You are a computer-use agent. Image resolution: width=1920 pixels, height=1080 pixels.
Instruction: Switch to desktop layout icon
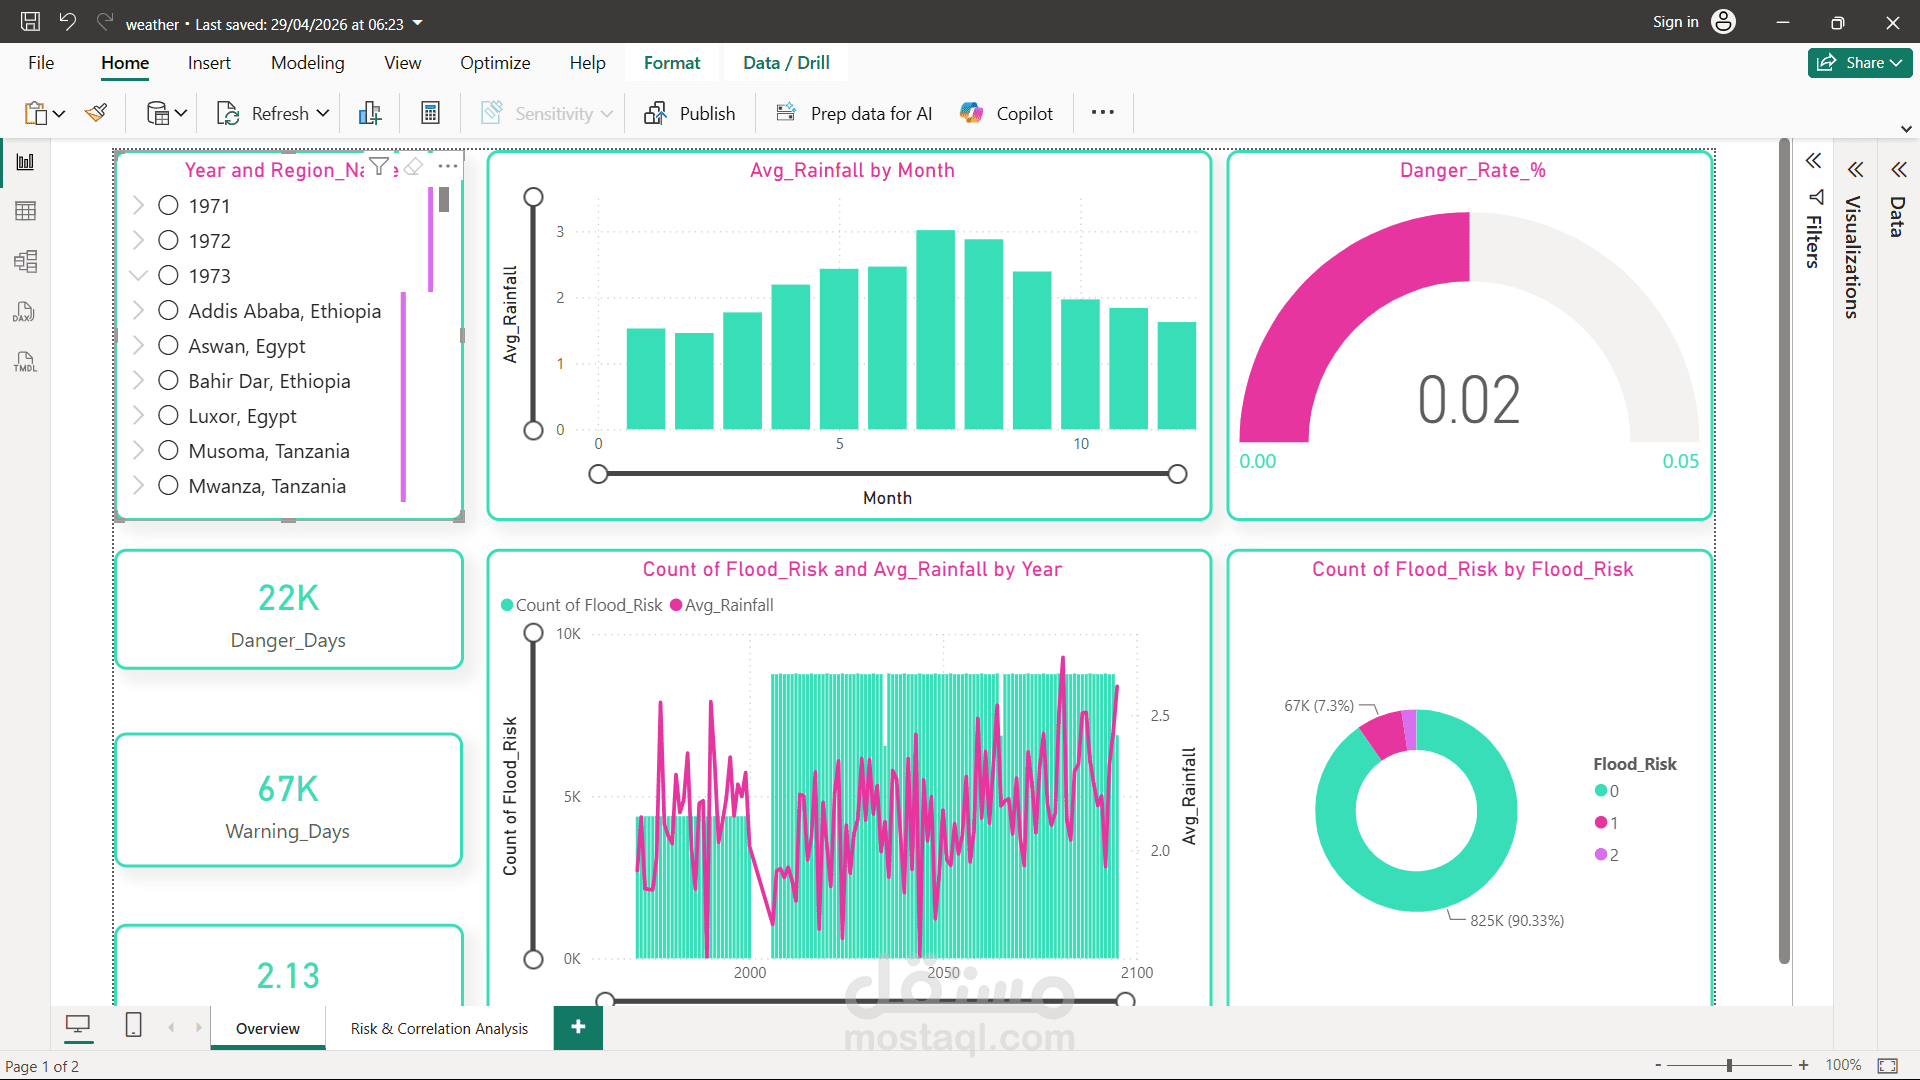click(x=77, y=1025)
